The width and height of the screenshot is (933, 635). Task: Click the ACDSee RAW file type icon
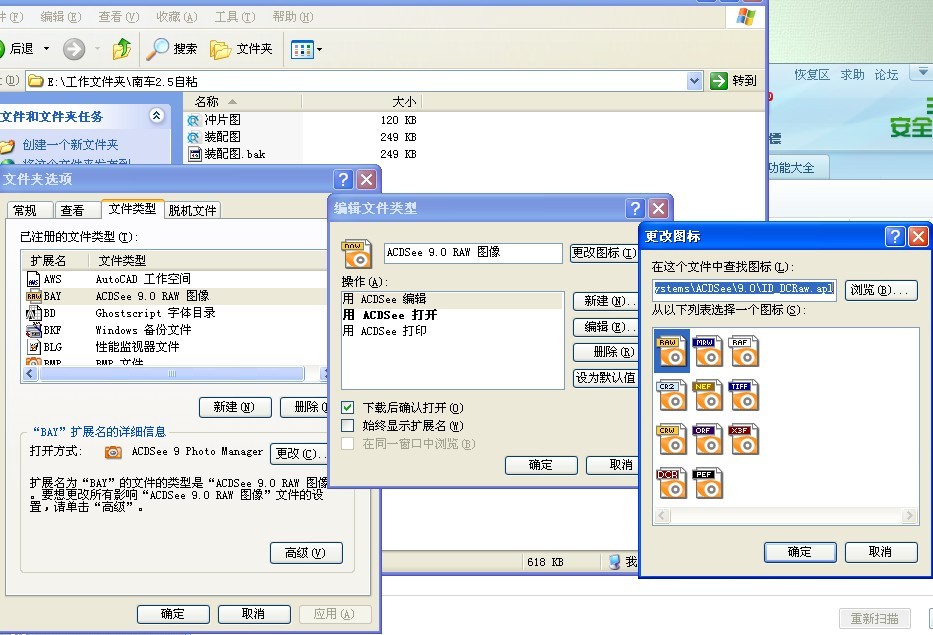point(357,254)
